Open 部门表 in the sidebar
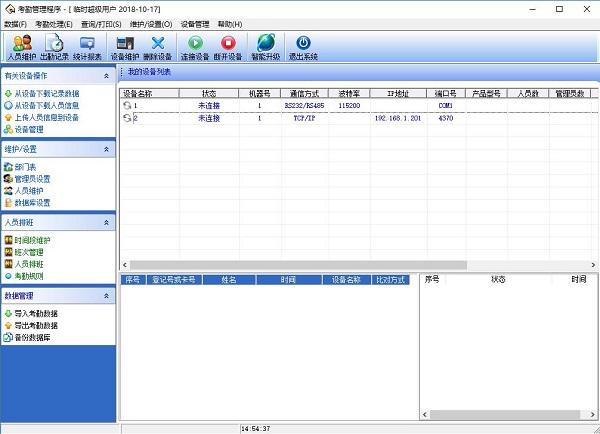The image size is (600, 434). (x=26, y=167)
